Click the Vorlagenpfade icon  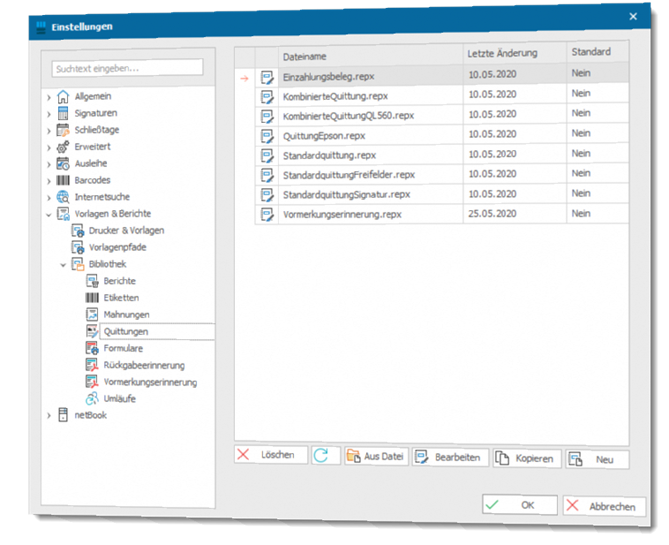click(x=78, y=248)
